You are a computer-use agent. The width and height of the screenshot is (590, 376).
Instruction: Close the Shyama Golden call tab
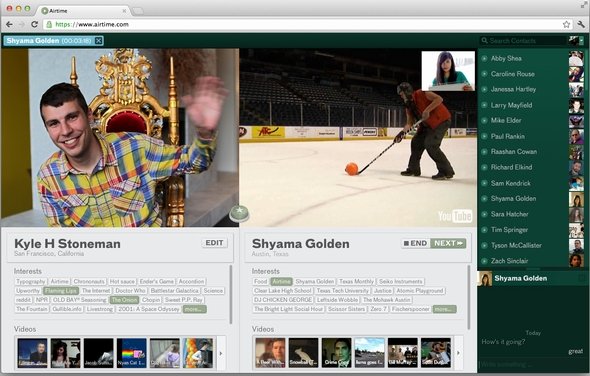(x=98, y=41)
